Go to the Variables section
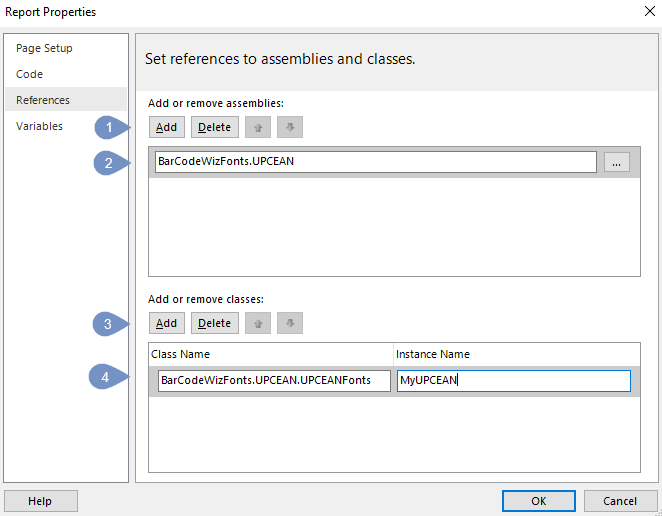This screenshot has width=662, height=516. (x=39, y=126)
